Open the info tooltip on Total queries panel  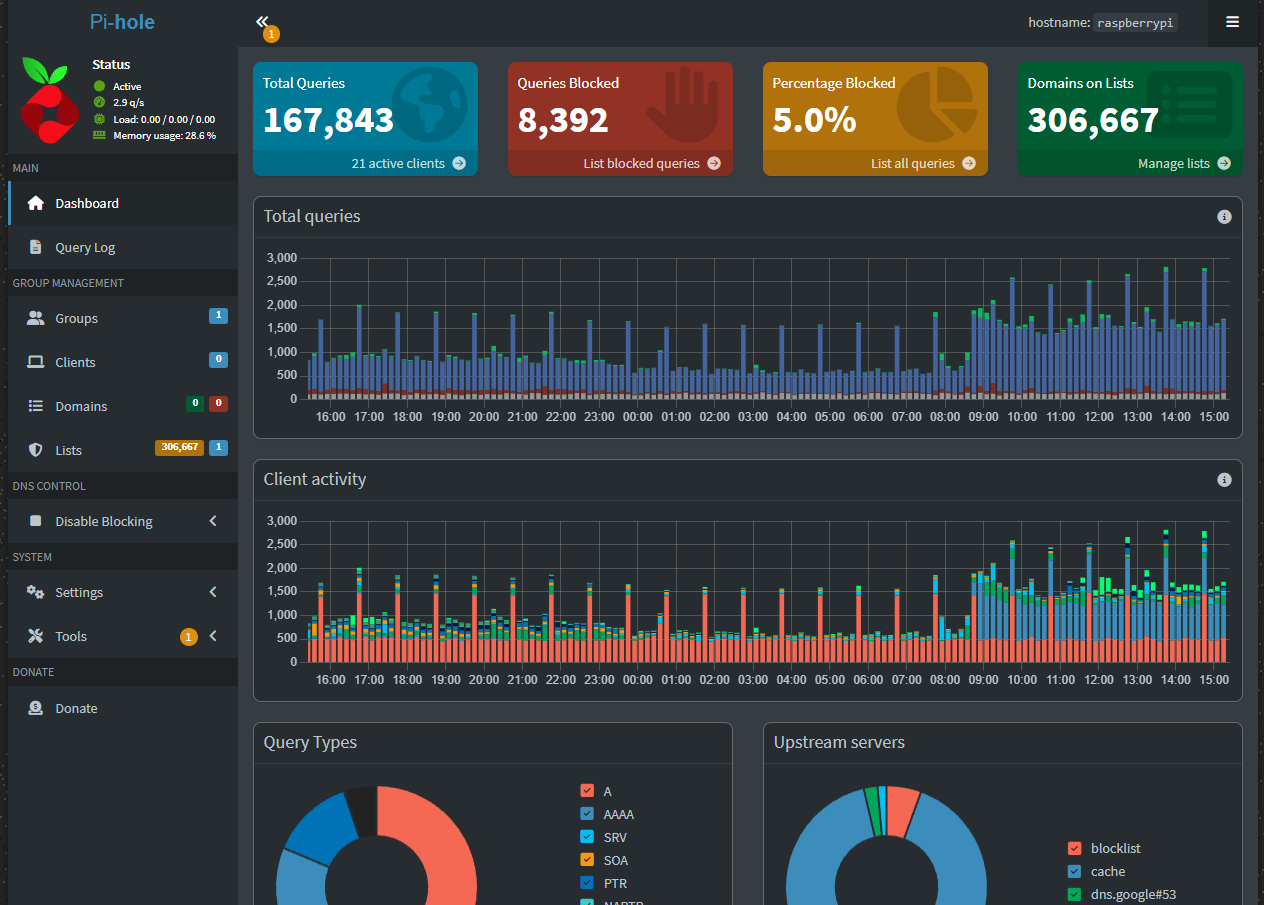1224,216
